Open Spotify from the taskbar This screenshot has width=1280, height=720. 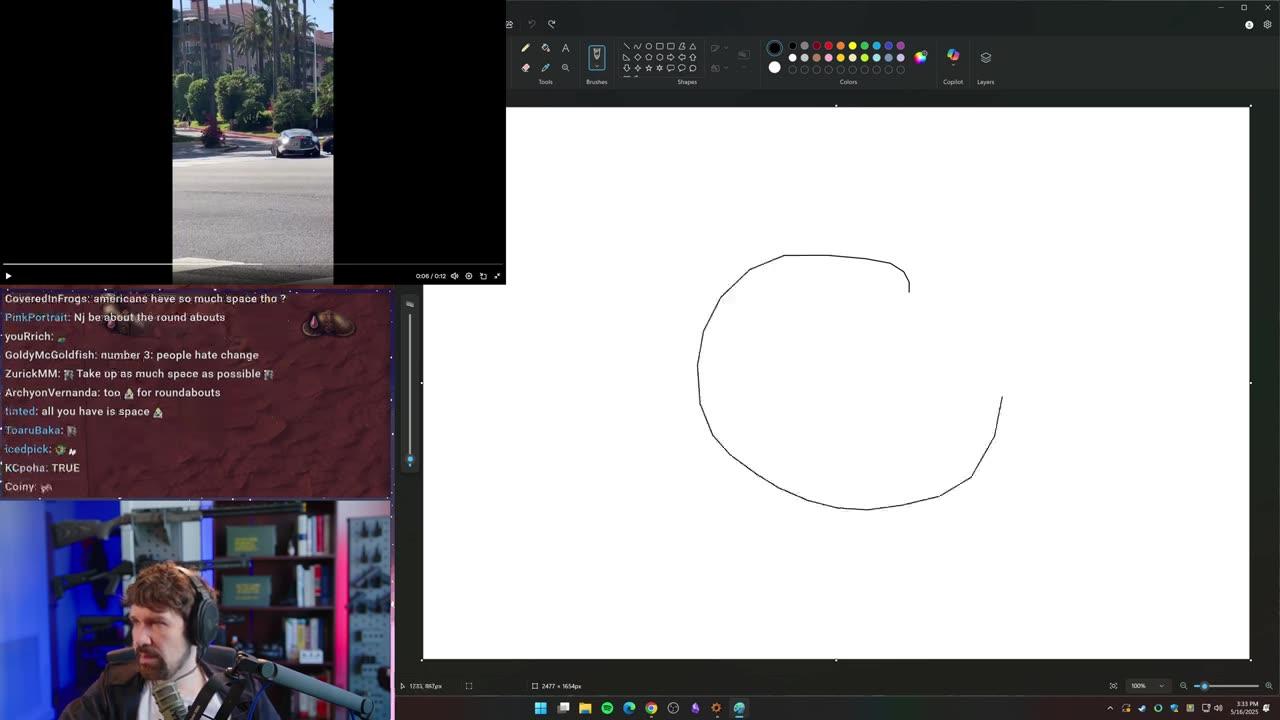607,708
